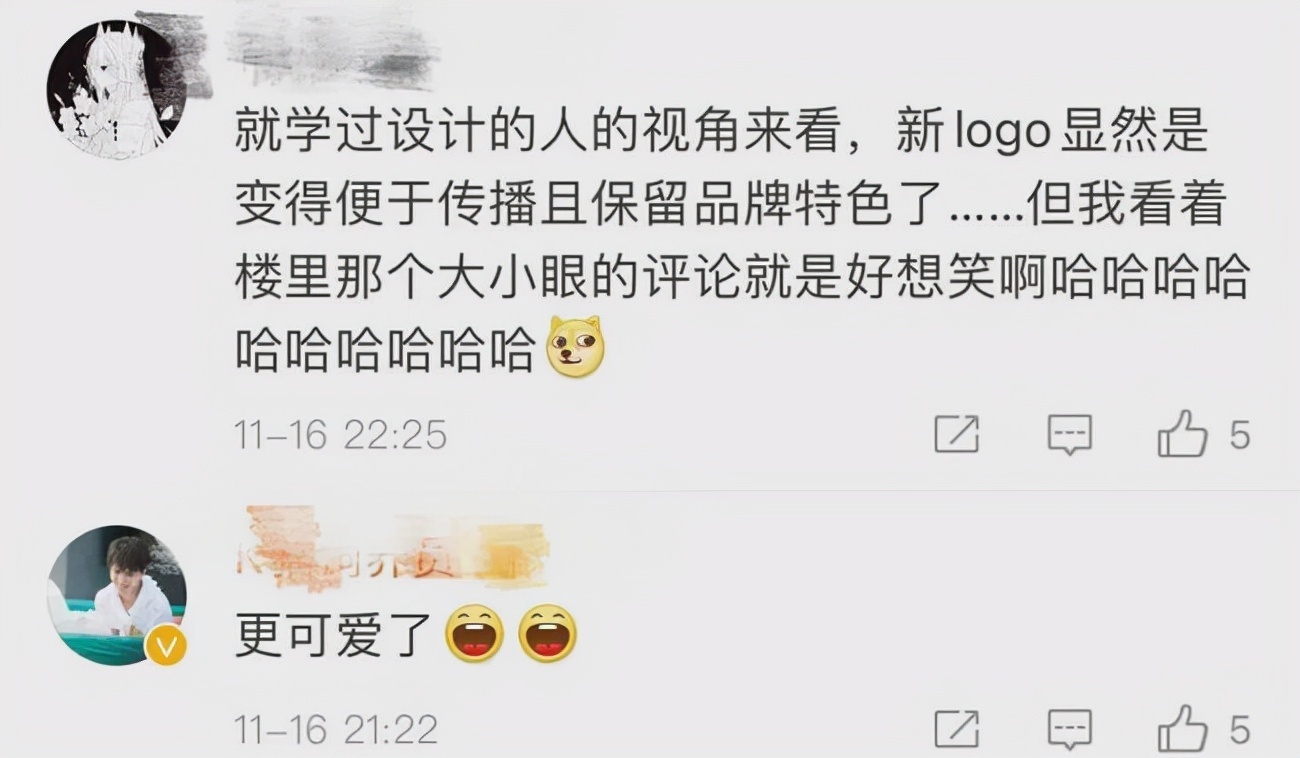The image size is (1300, 758).
Task: Tap the second laughing emoji in the comment
Action: point(548,634)
